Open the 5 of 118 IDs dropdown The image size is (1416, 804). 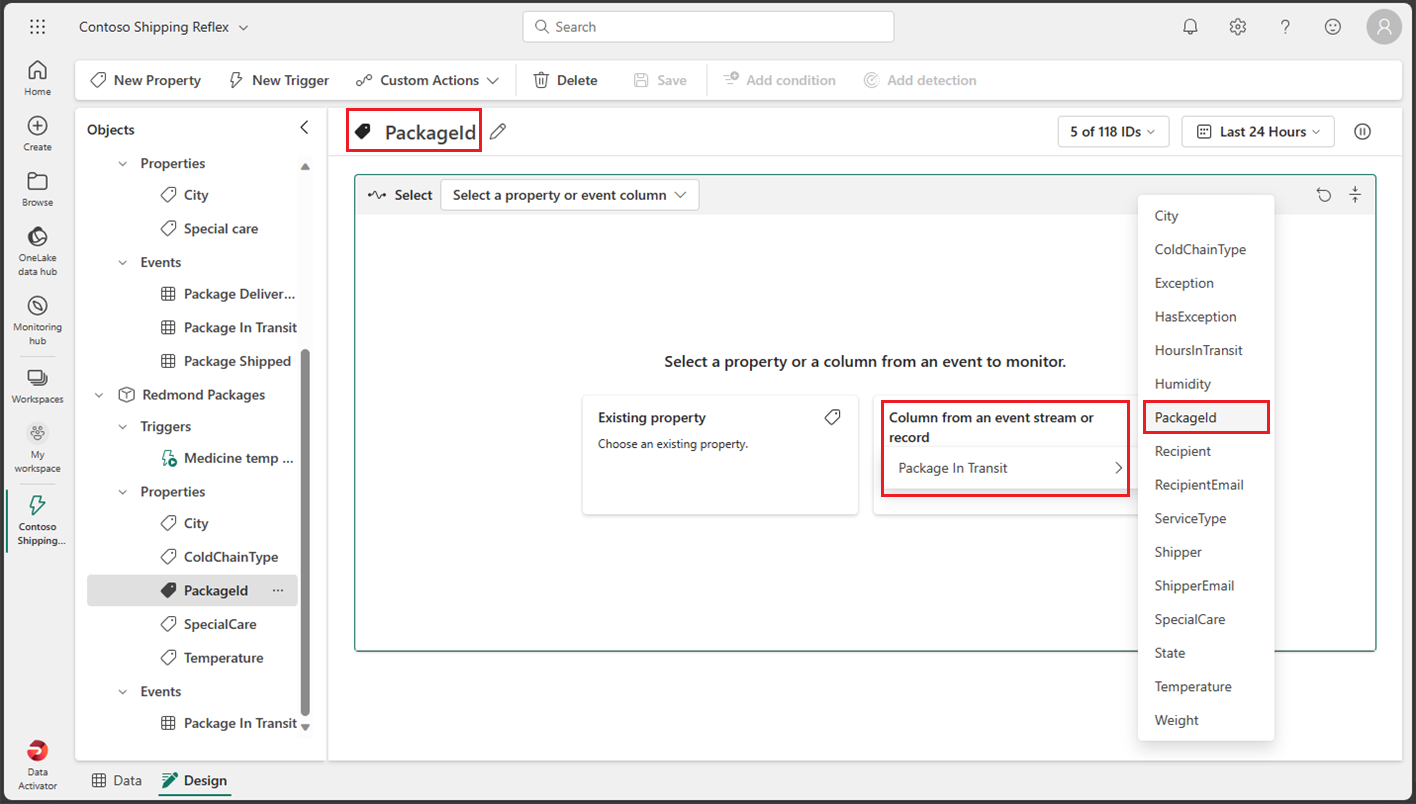(1113, 132)
